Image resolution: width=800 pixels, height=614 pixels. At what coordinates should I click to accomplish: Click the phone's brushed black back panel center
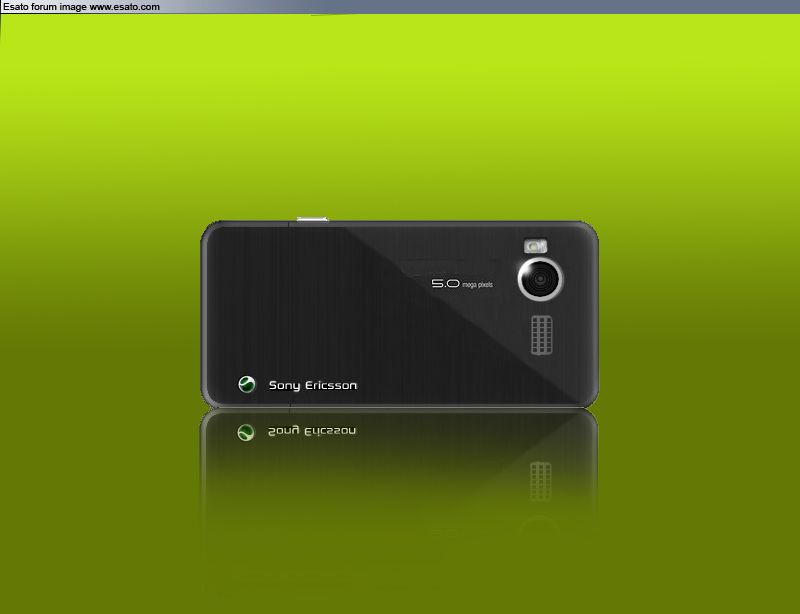400,320
